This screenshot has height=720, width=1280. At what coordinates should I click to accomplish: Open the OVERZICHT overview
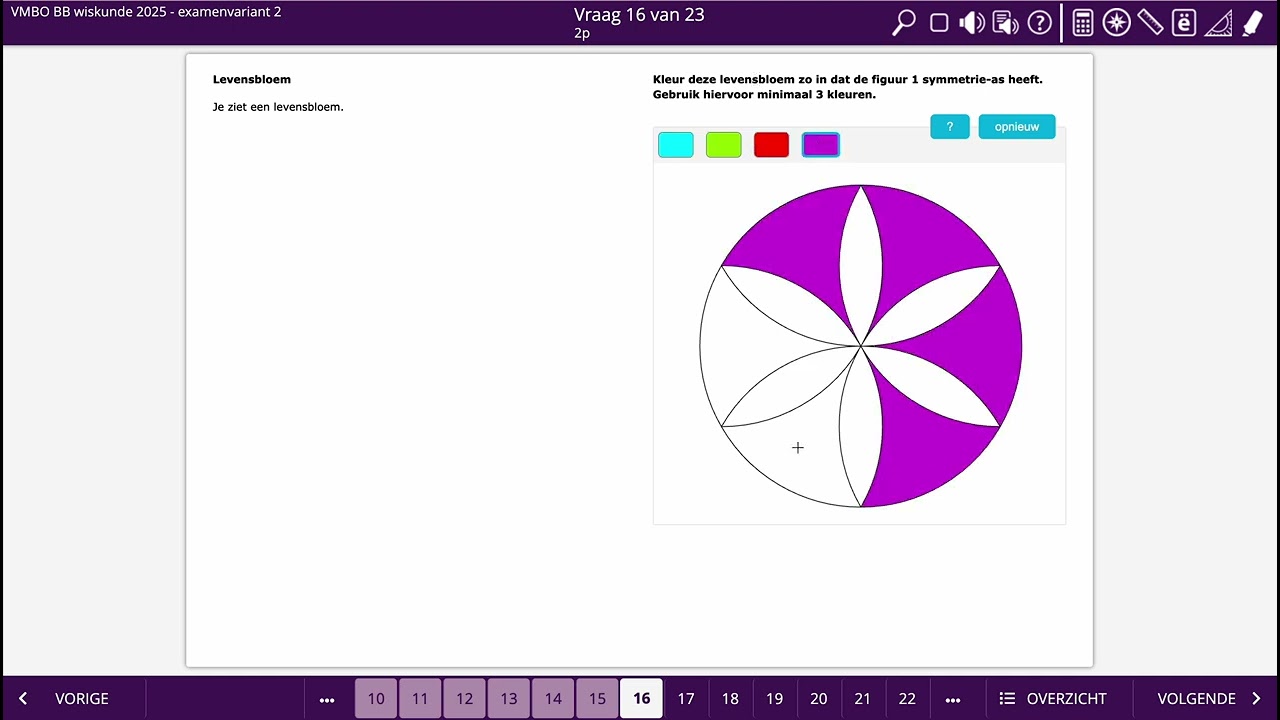1066,699
